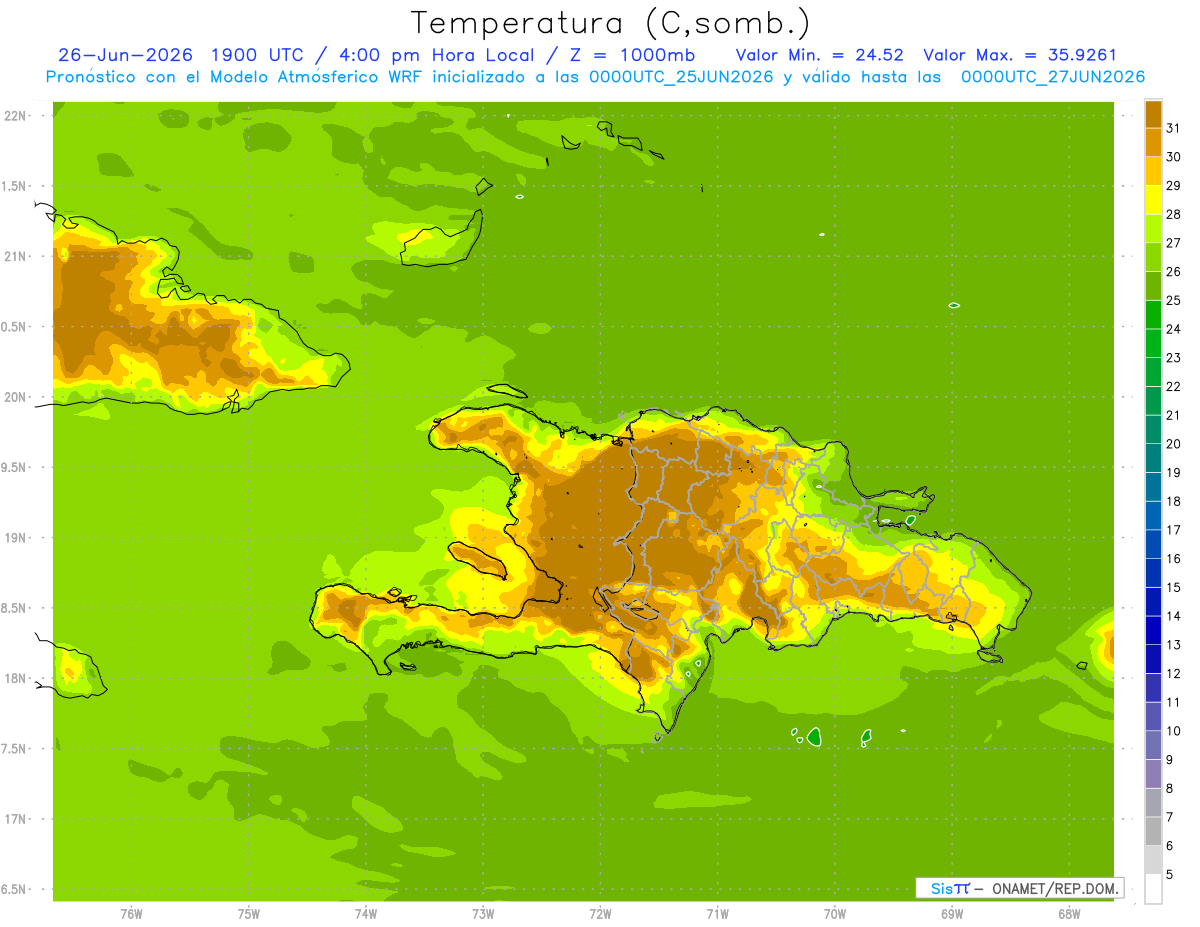Screen dimensions: 1200x927
Task: Click the colorbar label "25"
Action: pos(1174,300)
